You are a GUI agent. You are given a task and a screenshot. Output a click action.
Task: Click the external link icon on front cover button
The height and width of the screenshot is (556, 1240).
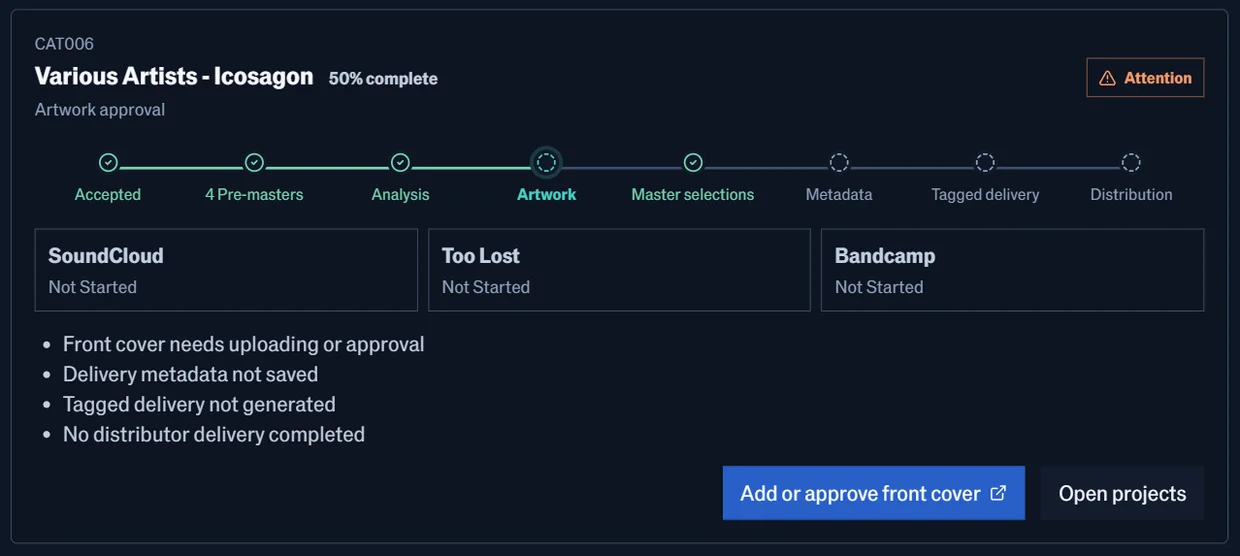(x=998, y=493)
